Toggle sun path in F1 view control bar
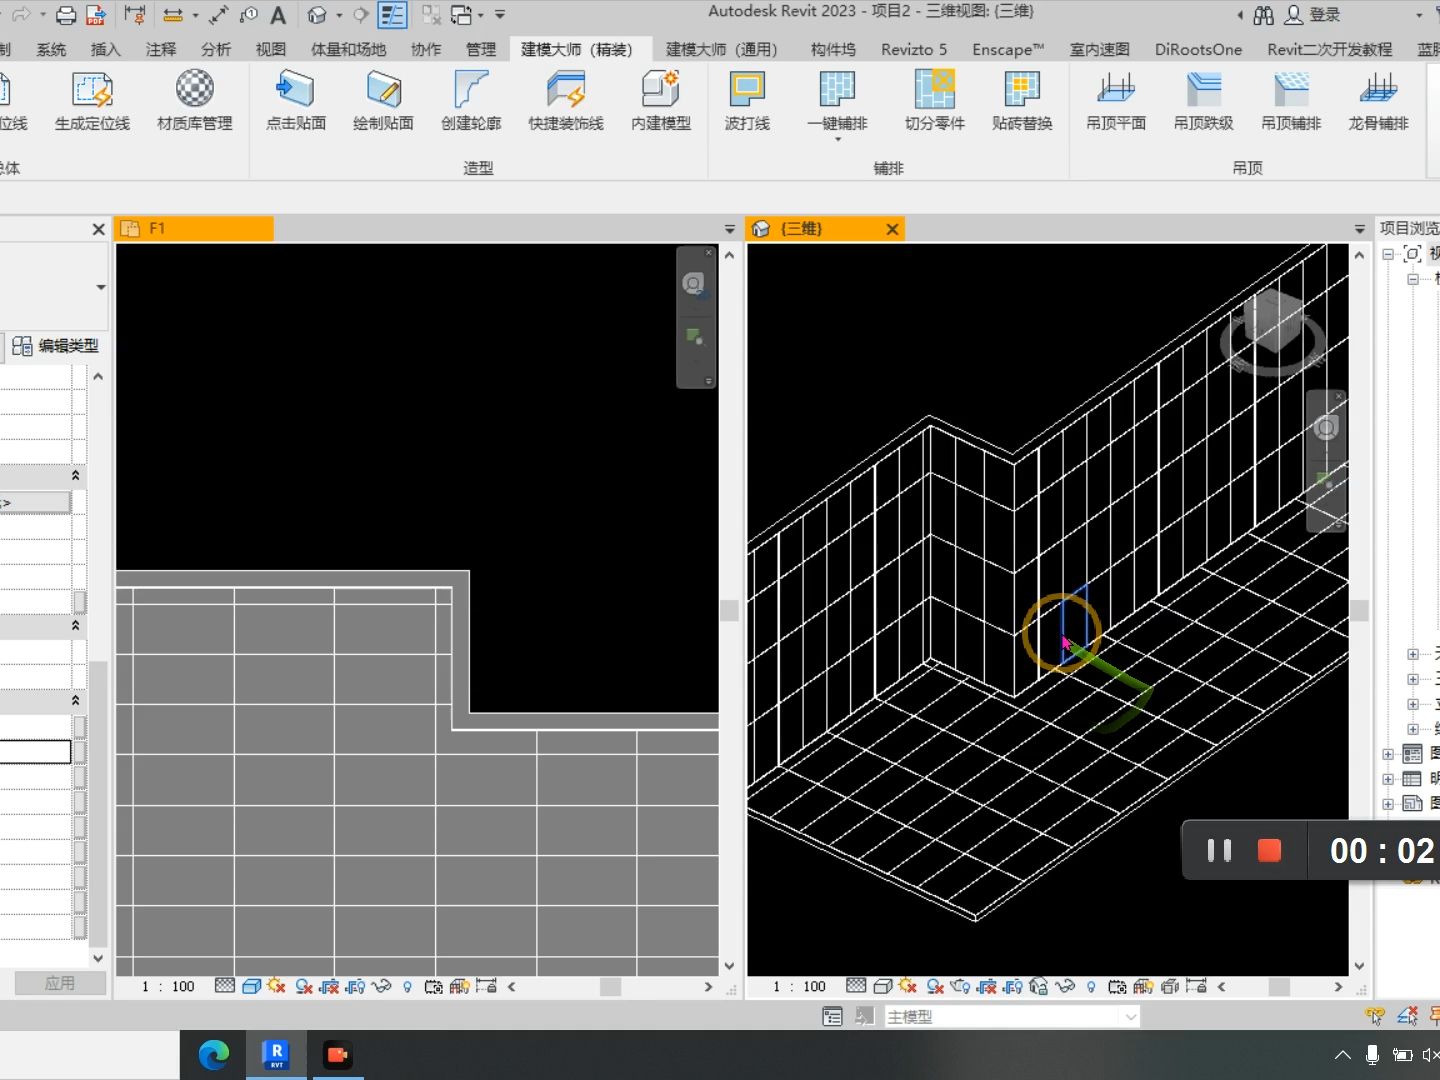 pyautogui.click(x=277, y=986)
